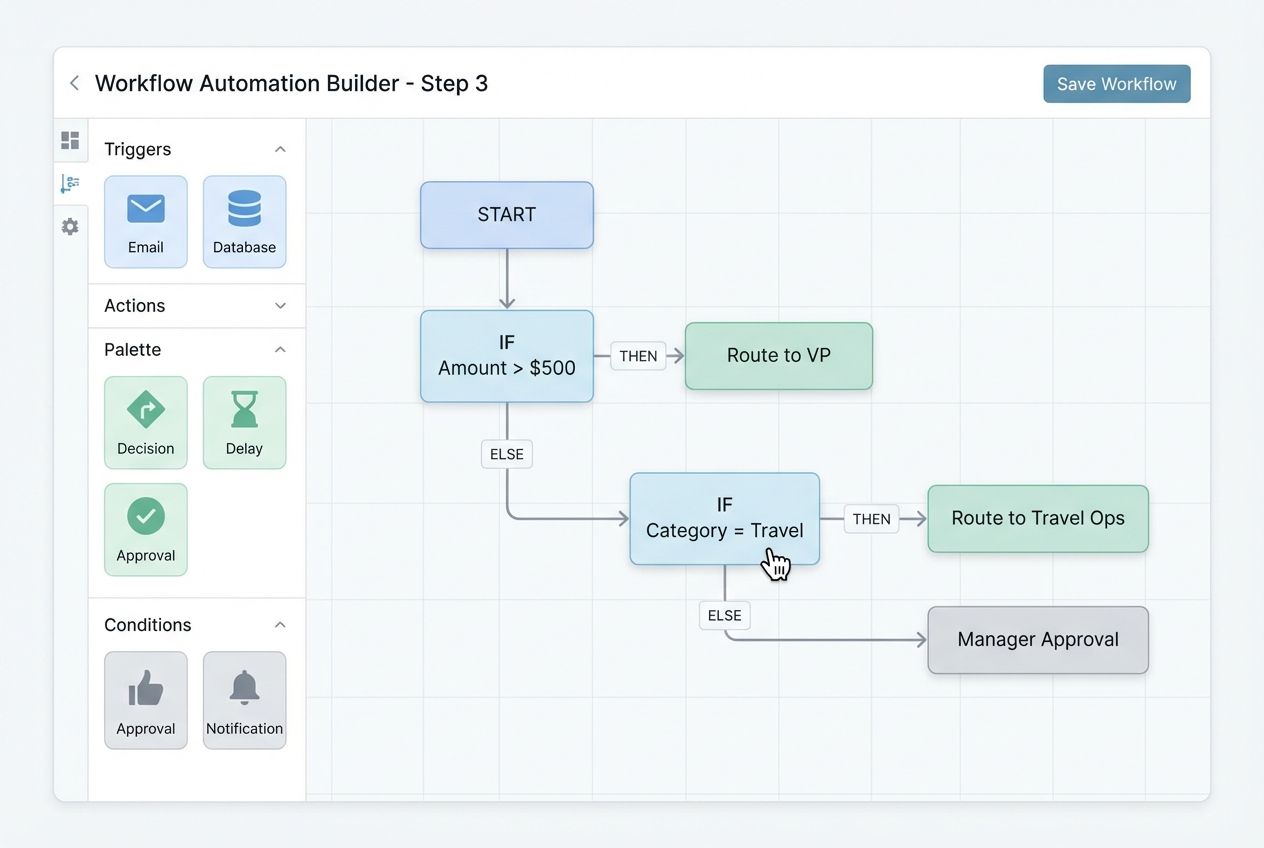The image size is (1264, 848).
Task: Open workflow settings via the gear icon
Action: pyautogui.click(x=70, y=226)
